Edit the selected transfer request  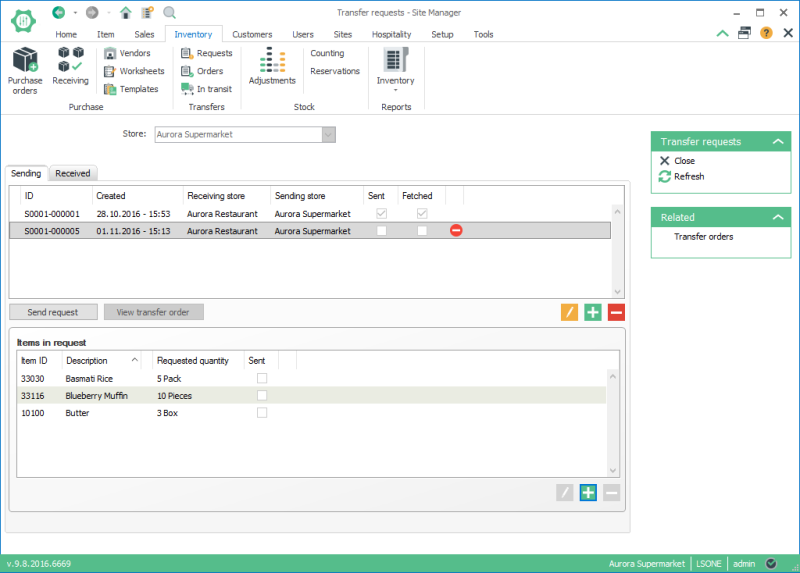569,312
